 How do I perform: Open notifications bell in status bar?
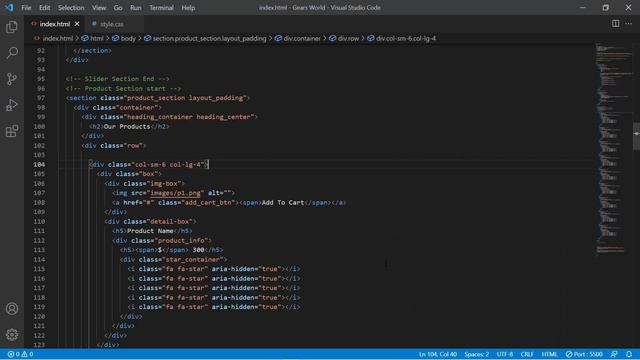(629, 354)
